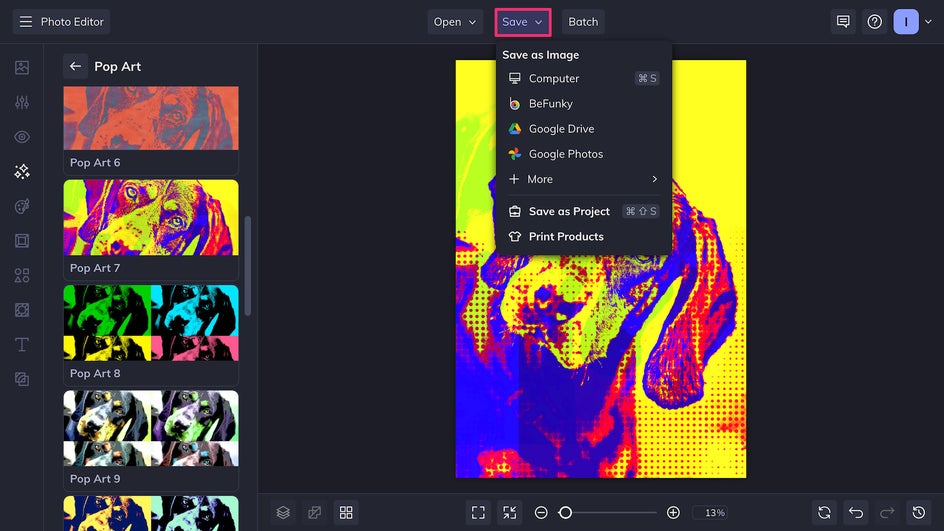The image size is (944, 531).
Task: Choose Print Products
Action: [x=583, y=237]
